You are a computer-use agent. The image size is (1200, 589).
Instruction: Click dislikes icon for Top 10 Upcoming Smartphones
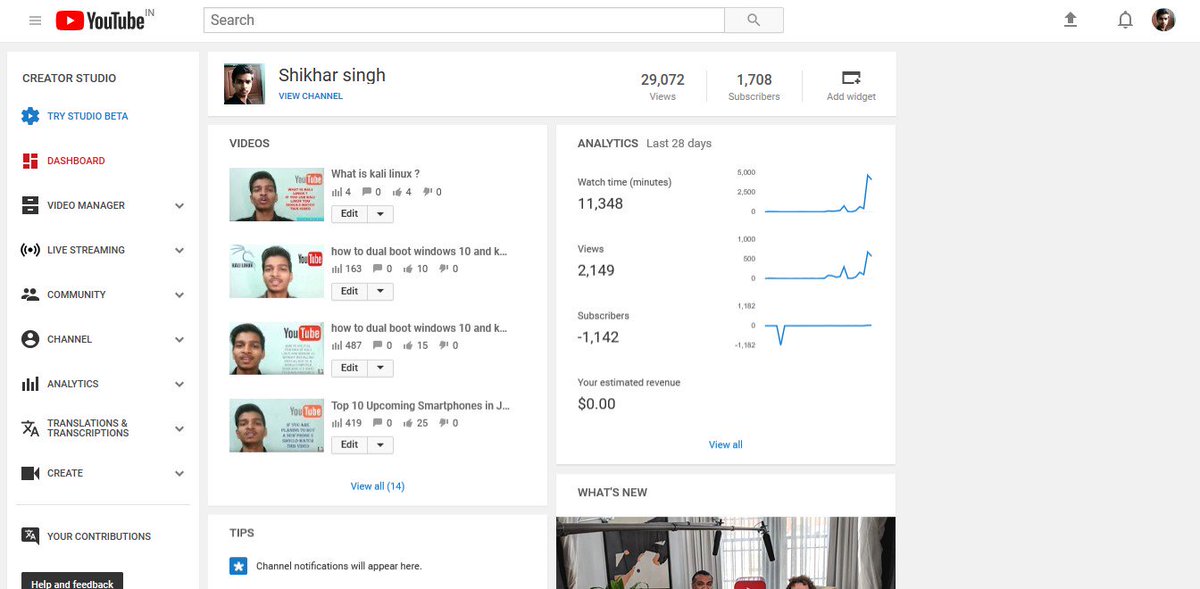pyautogui.click(x=442, y=423)
